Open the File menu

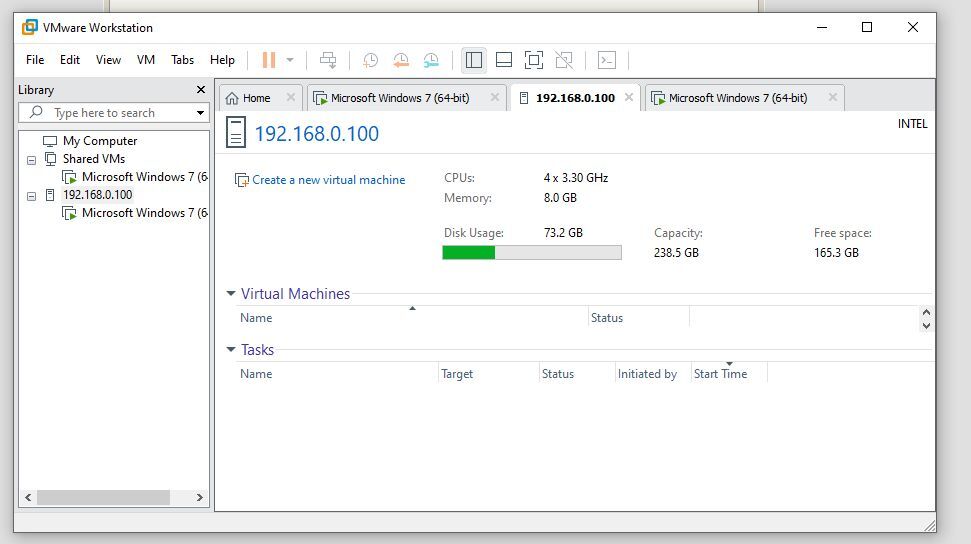[35, 60]
